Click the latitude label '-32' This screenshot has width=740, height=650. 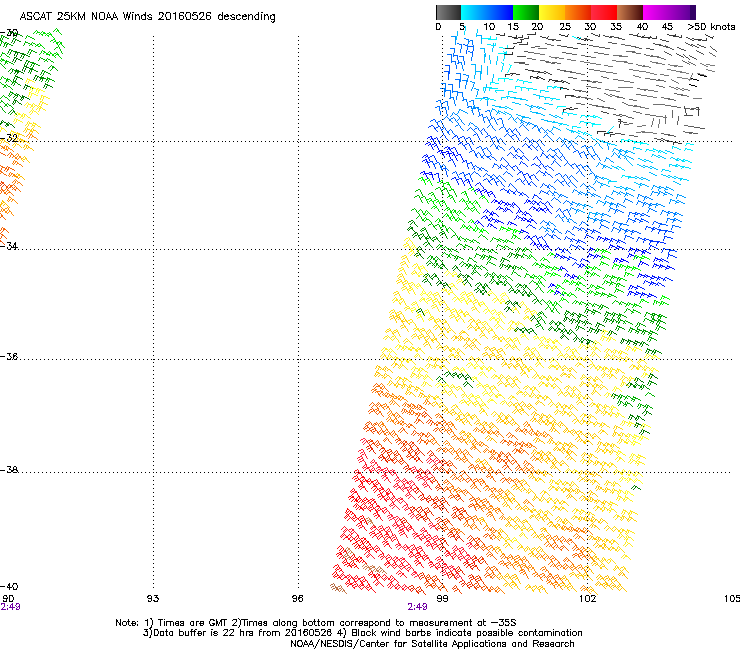[x=9, y=138]
